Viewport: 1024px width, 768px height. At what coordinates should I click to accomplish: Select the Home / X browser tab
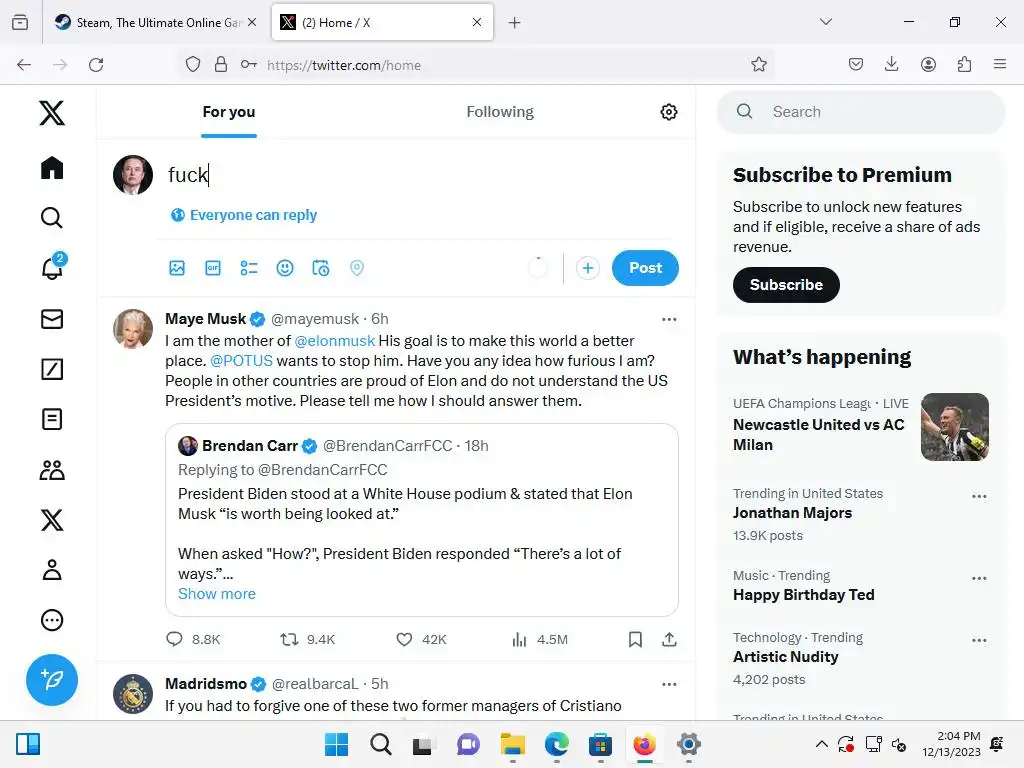[382, 22]
